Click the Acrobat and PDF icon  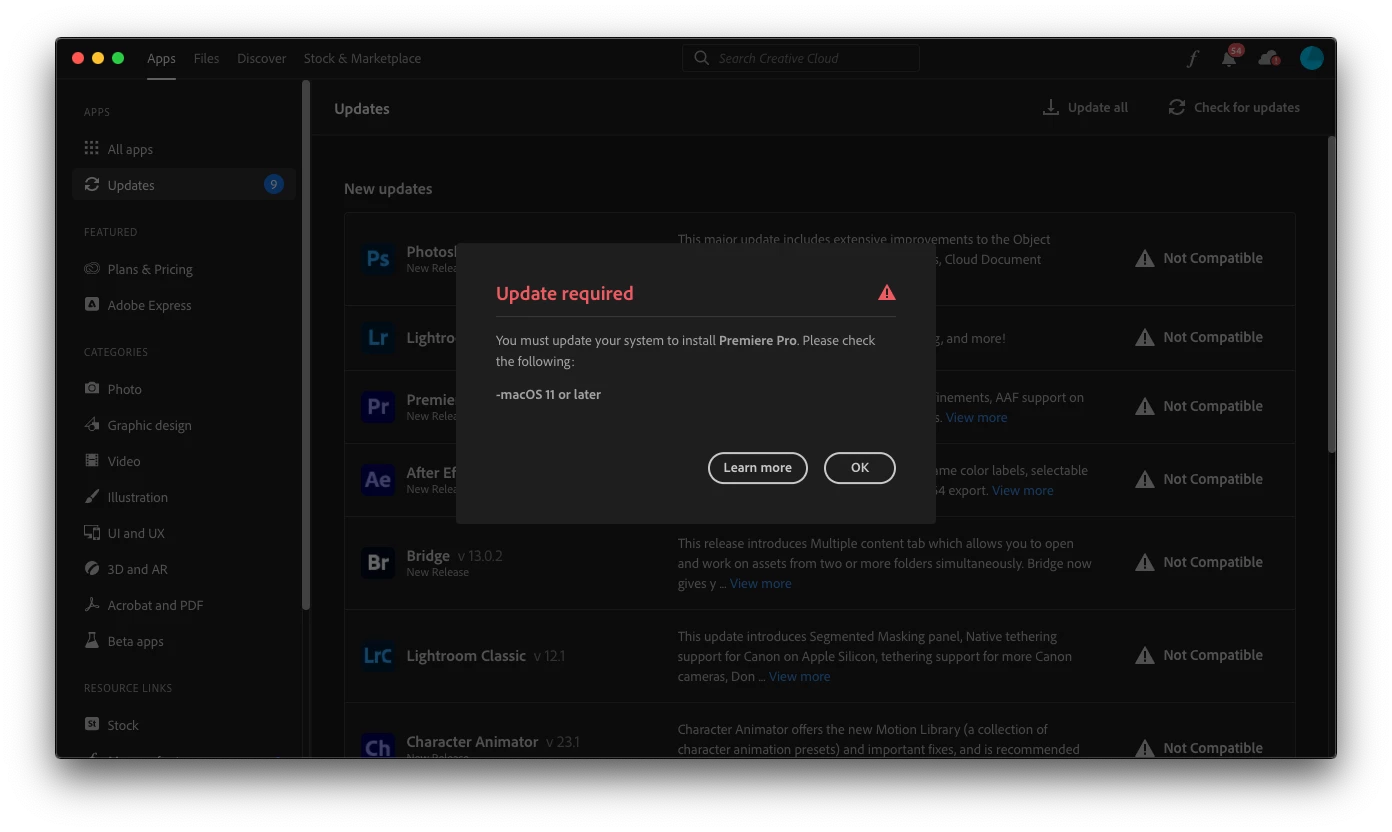point(92,604)
